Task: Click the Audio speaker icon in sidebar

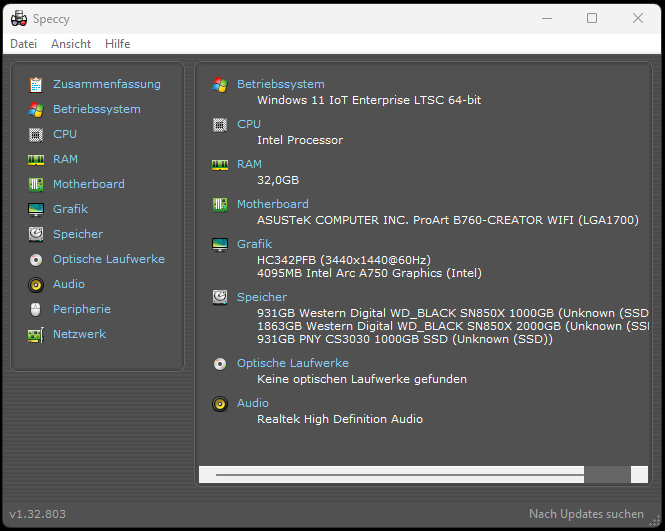Action: [x=36, y=285]
